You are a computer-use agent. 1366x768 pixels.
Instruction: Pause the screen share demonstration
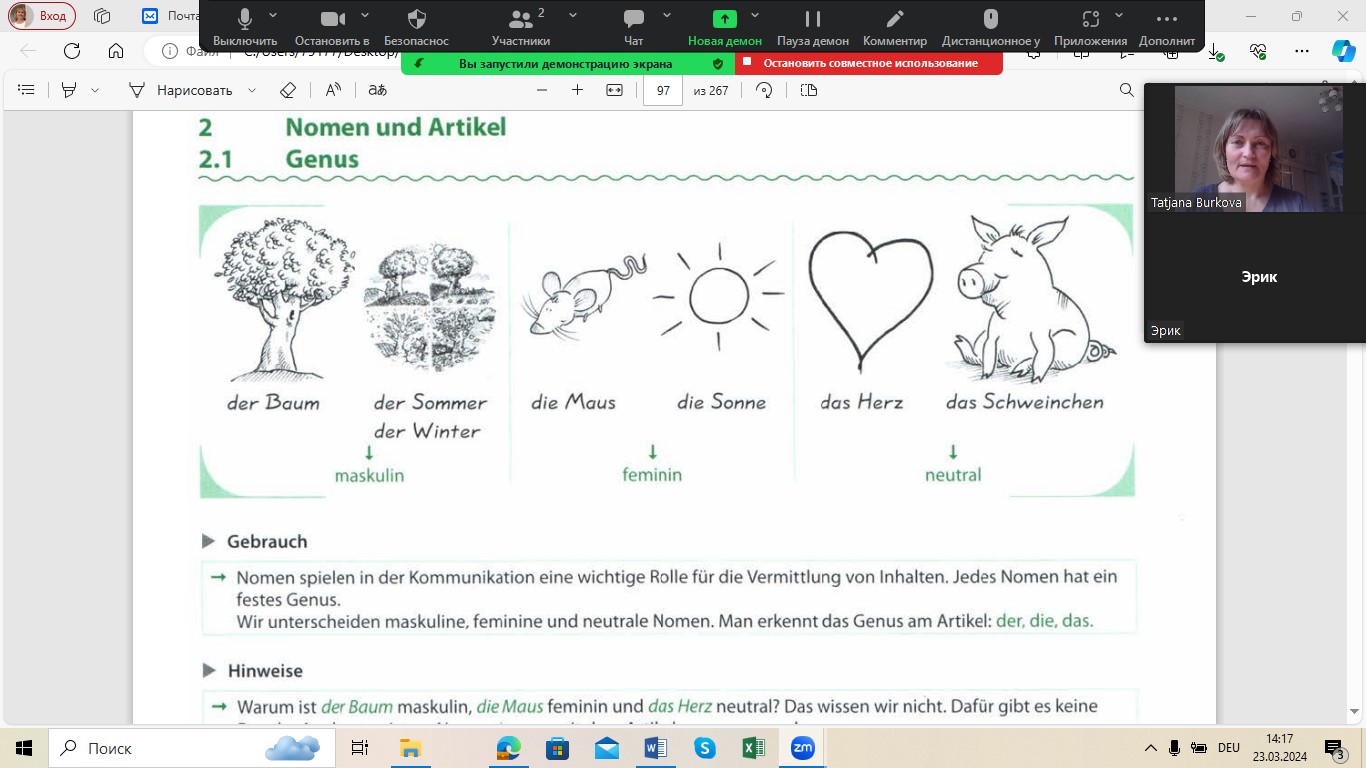click(x=812, y=20)
